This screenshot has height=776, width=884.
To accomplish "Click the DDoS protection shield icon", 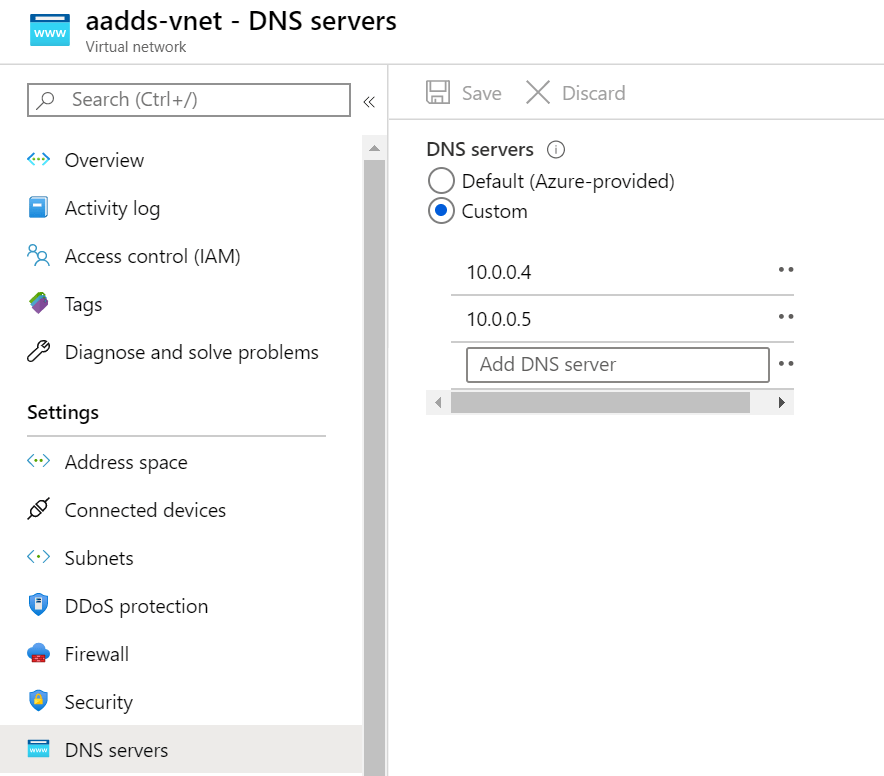I will click(x=38, y=606).
